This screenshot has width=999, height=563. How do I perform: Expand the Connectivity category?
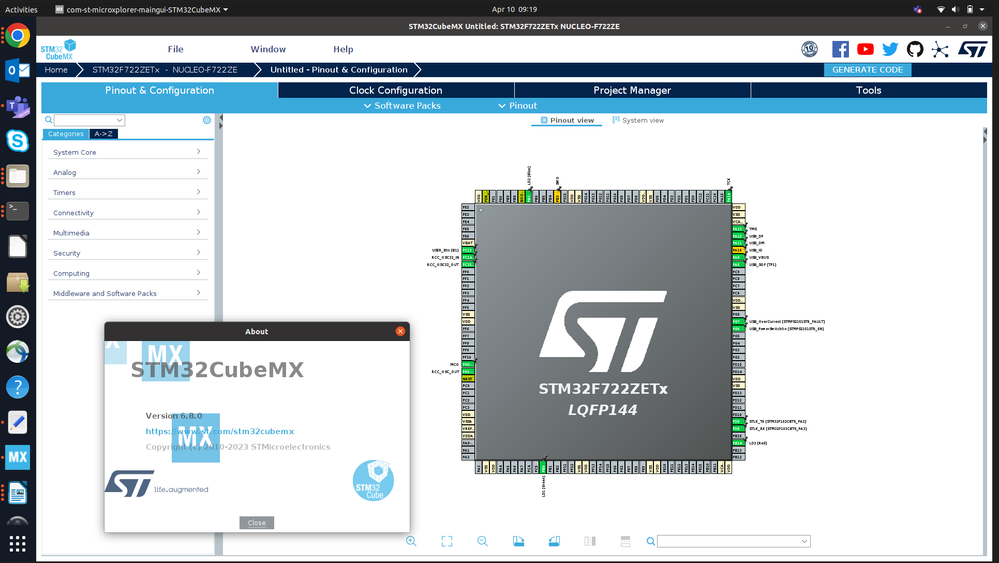[x=127, y=213]
